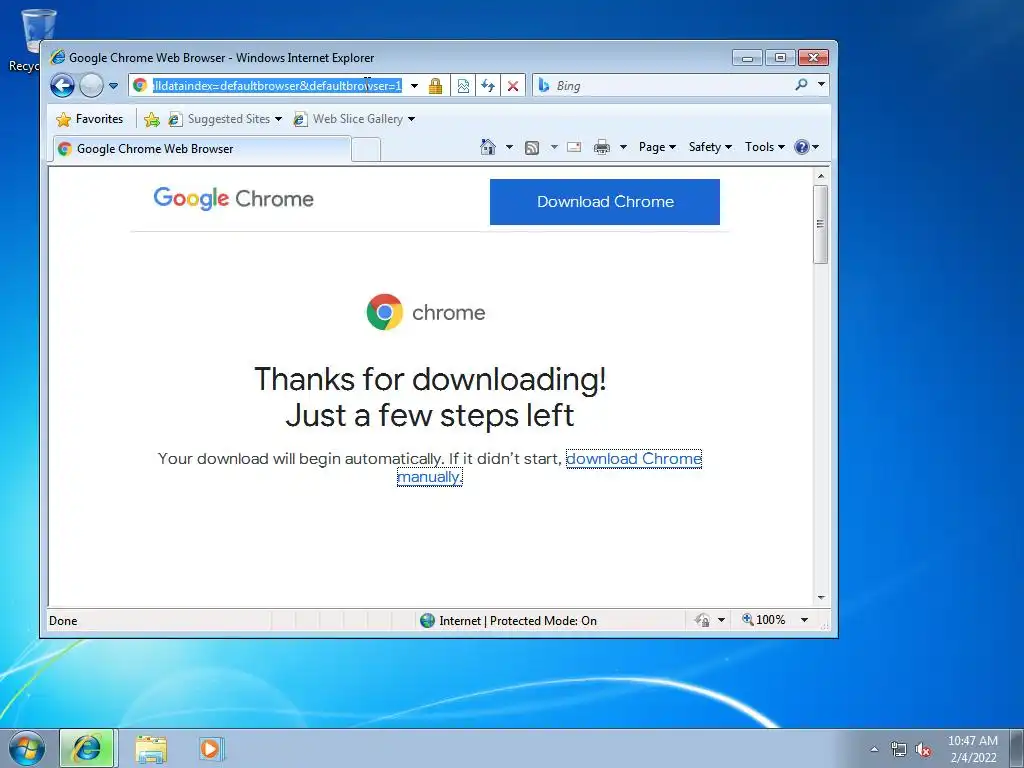The height and width of the screenshot is (768, 1024).
Task: Show hidden tray icons arrow
Action: (x=874, y=750)
